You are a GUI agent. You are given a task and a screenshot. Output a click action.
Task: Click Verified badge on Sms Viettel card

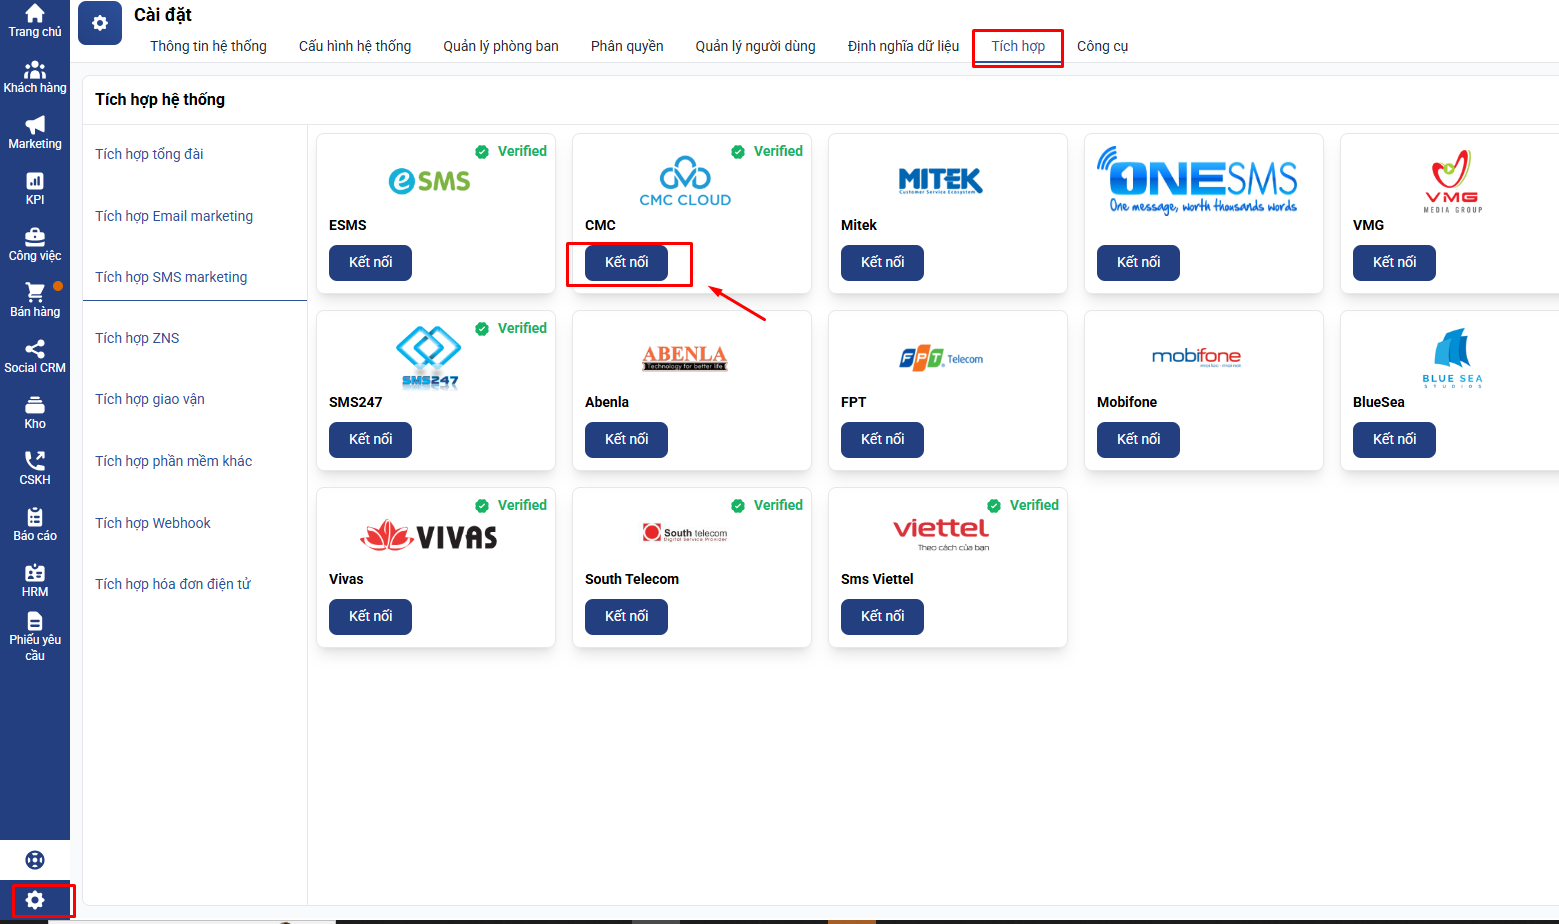(1023, 505)
